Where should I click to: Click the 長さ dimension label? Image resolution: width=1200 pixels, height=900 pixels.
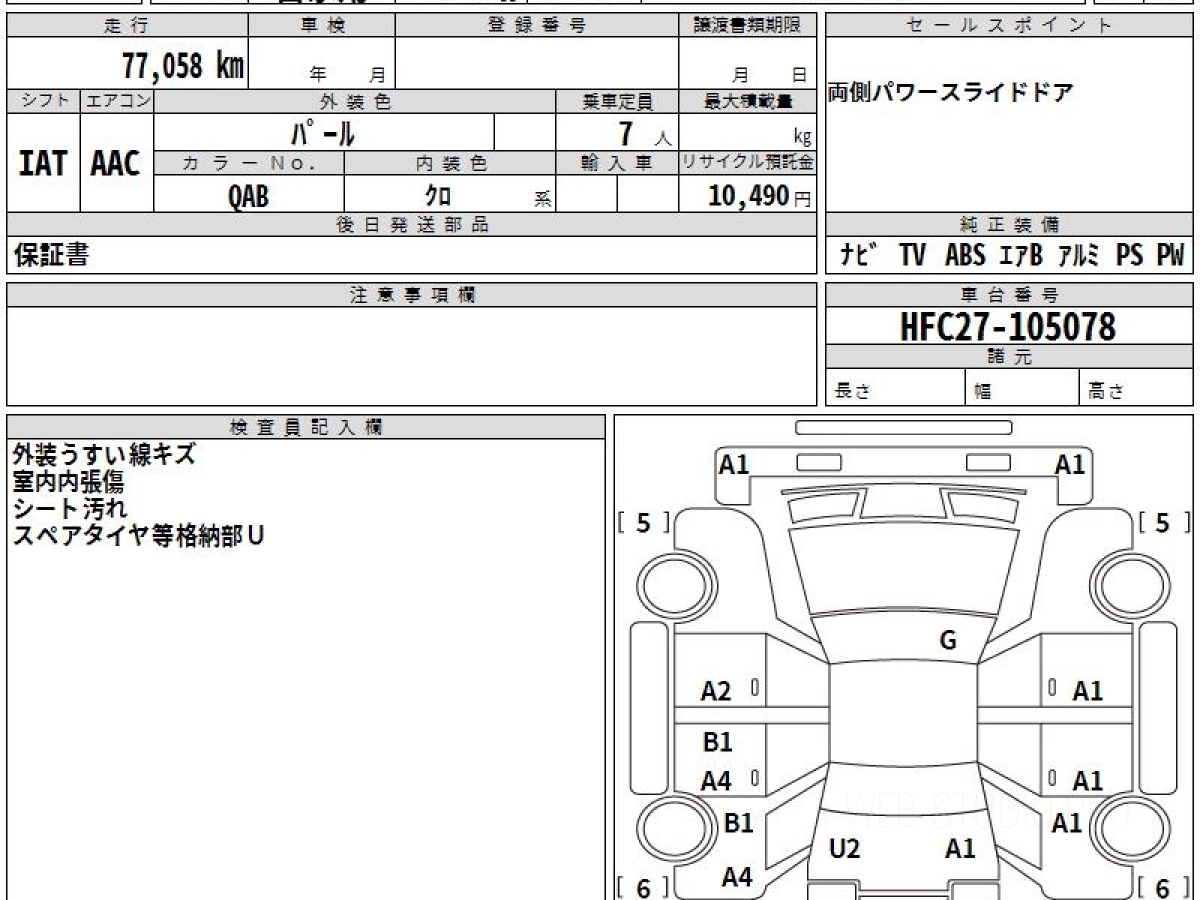tap(851, 392)
